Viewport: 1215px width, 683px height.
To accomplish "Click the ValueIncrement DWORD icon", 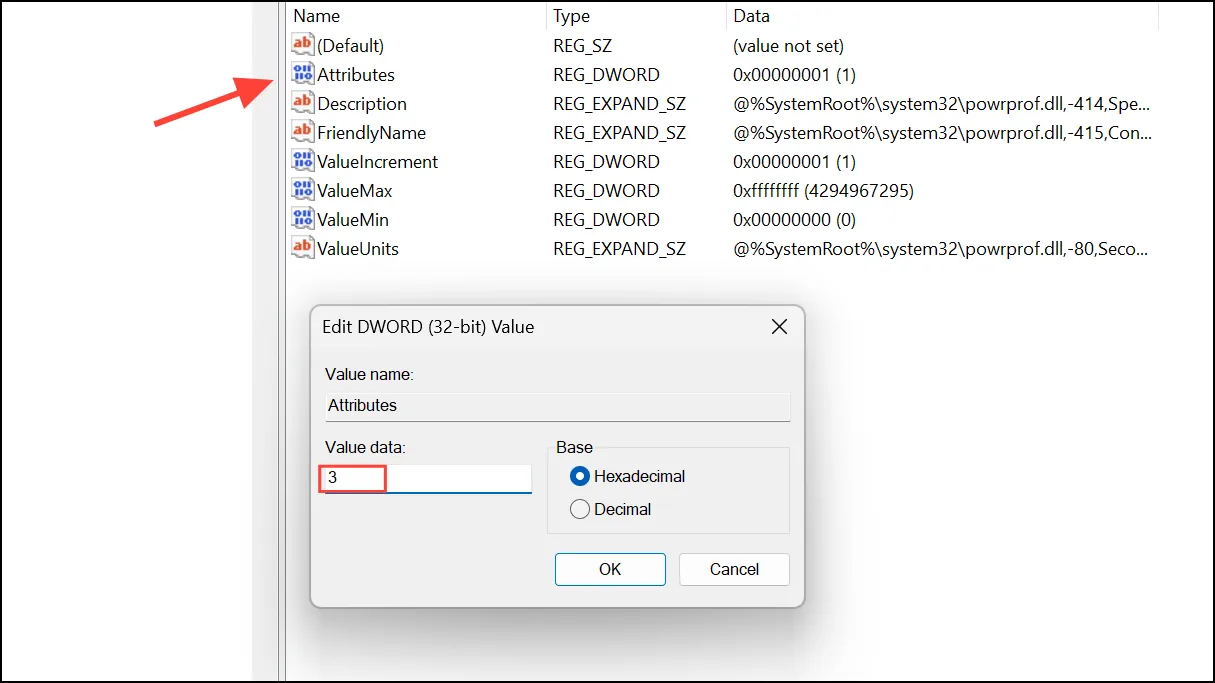I will (x=302, y=161).
